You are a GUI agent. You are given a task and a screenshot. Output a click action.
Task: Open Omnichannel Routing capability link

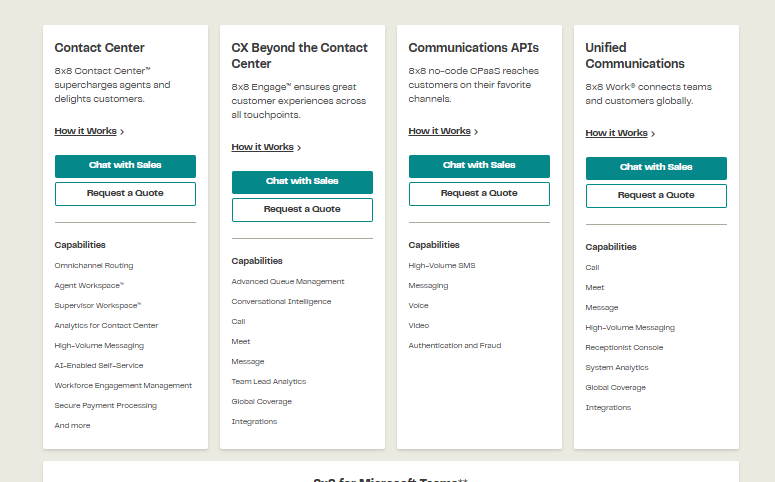pyautogui.click(x=94, y=266)
